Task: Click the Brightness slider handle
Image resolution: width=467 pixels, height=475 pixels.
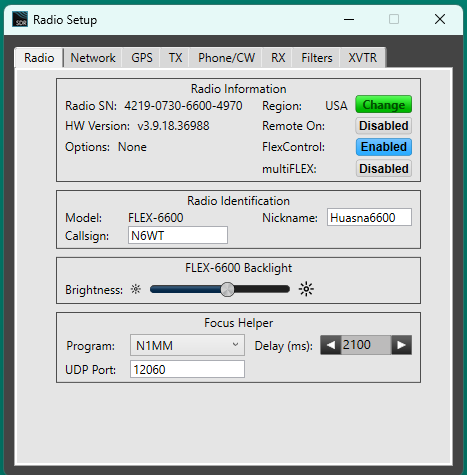Action: [x=228, y=289]
